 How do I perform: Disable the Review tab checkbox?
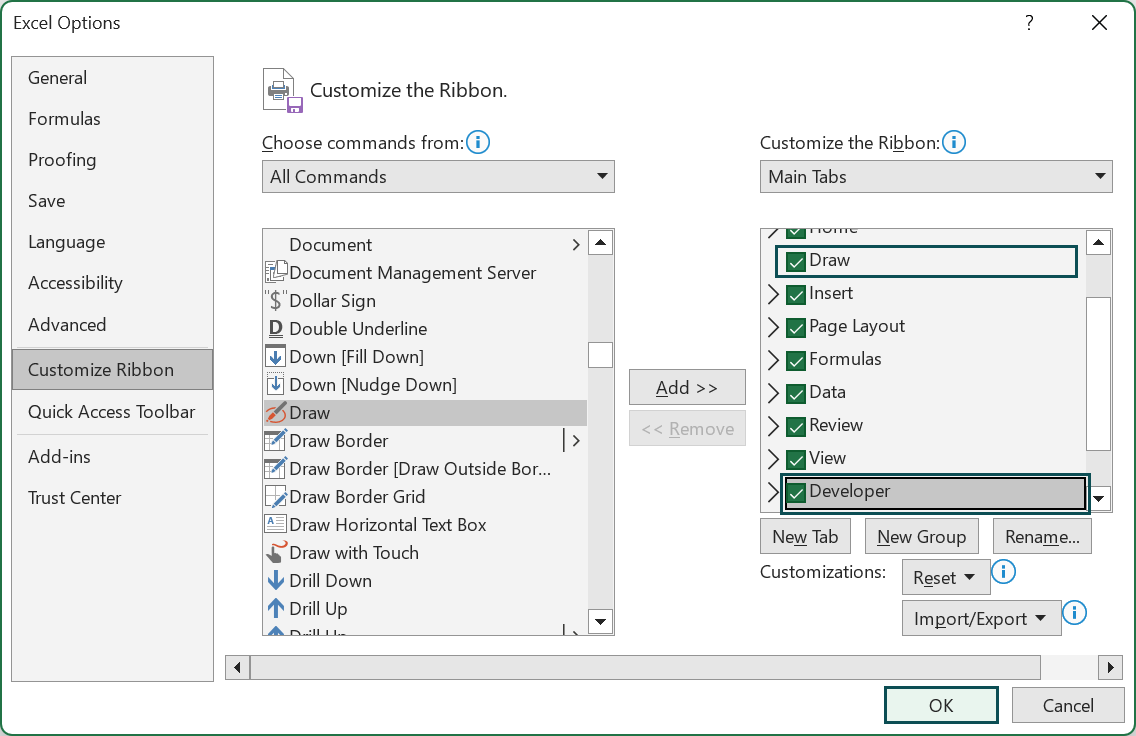point(796,427)
